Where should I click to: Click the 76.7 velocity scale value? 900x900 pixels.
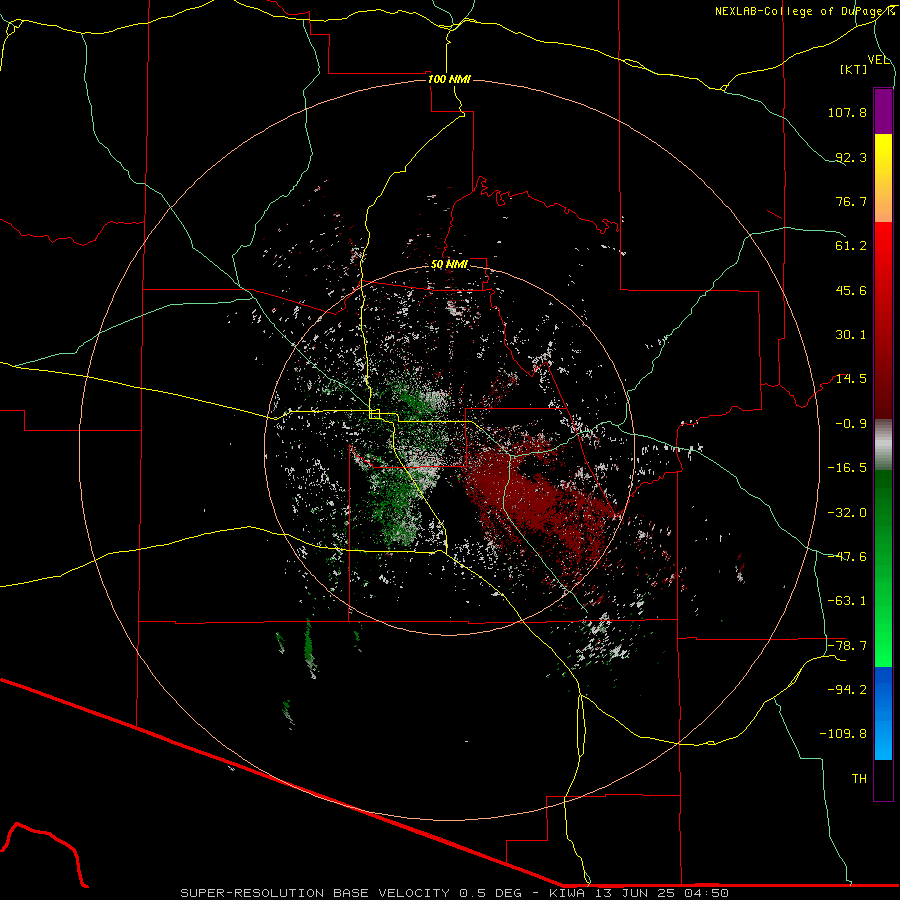[851, 201]
